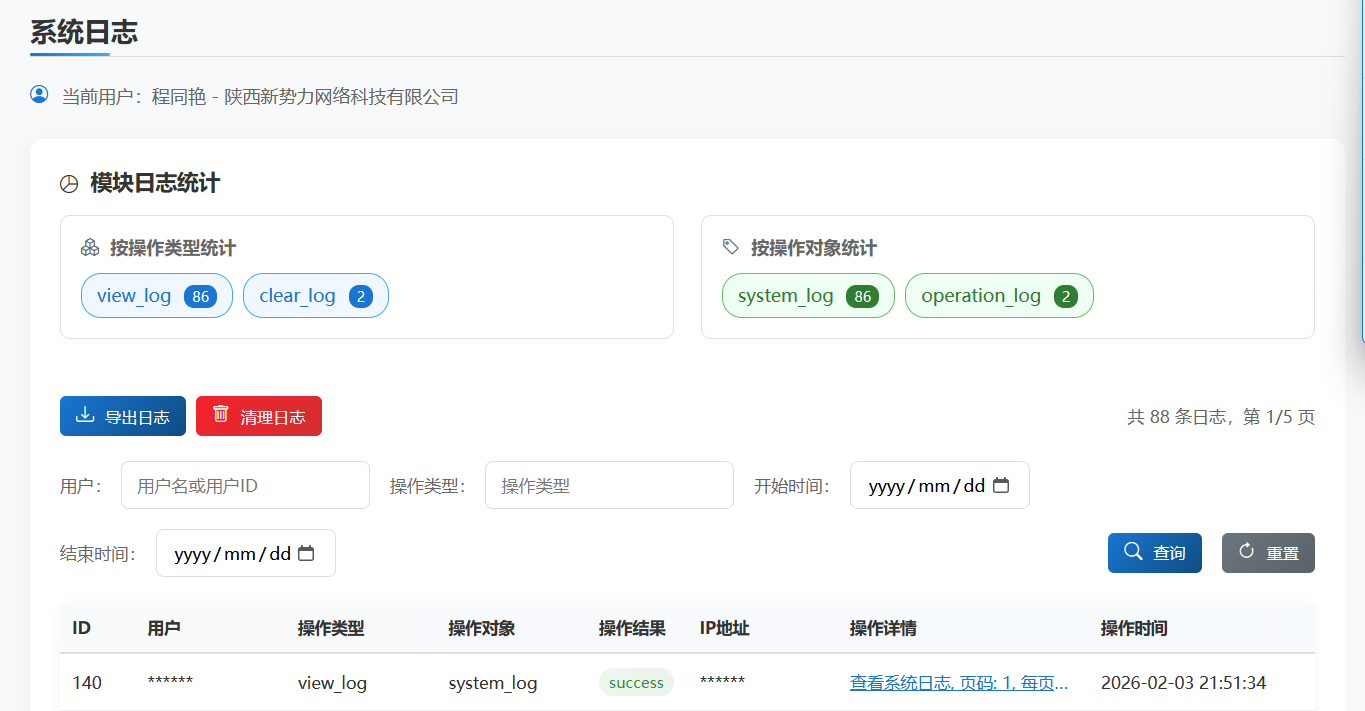Screen dimensions: 1365x711
Task: Click the cubes icon beside 按操作类型统计
Action: [90, 248]
